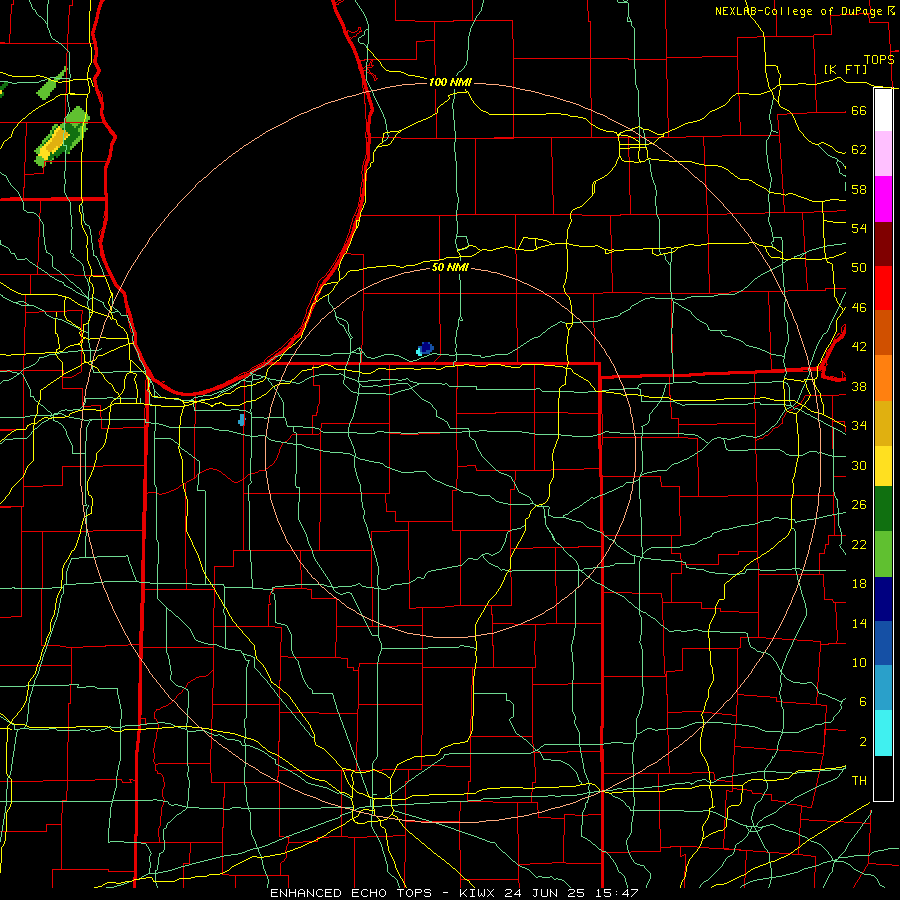This screenshot has height=900, width=900.
Task: Click the 'KIWX' radar site identifier
Action: (x=479, y=893)
